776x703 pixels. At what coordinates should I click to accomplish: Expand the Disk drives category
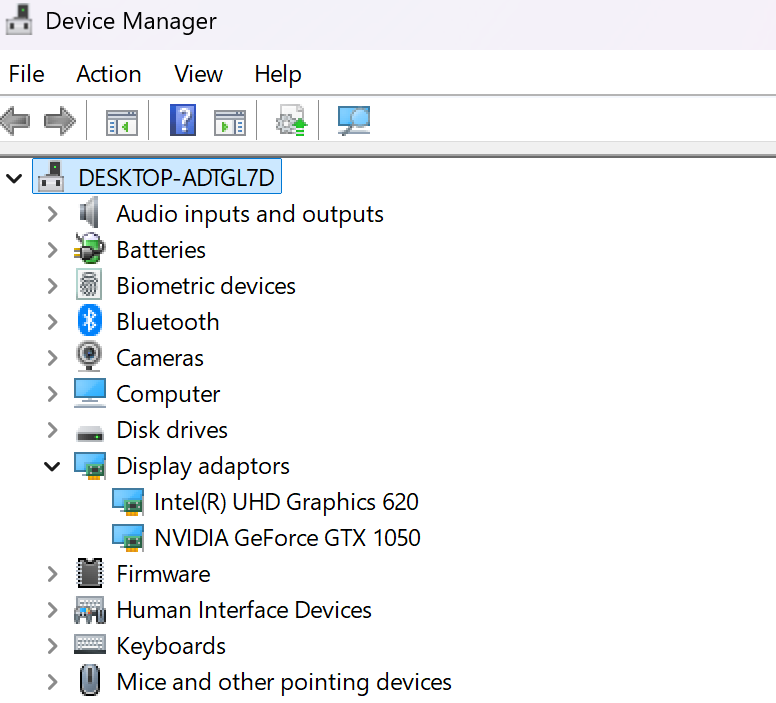pos(52,430)
